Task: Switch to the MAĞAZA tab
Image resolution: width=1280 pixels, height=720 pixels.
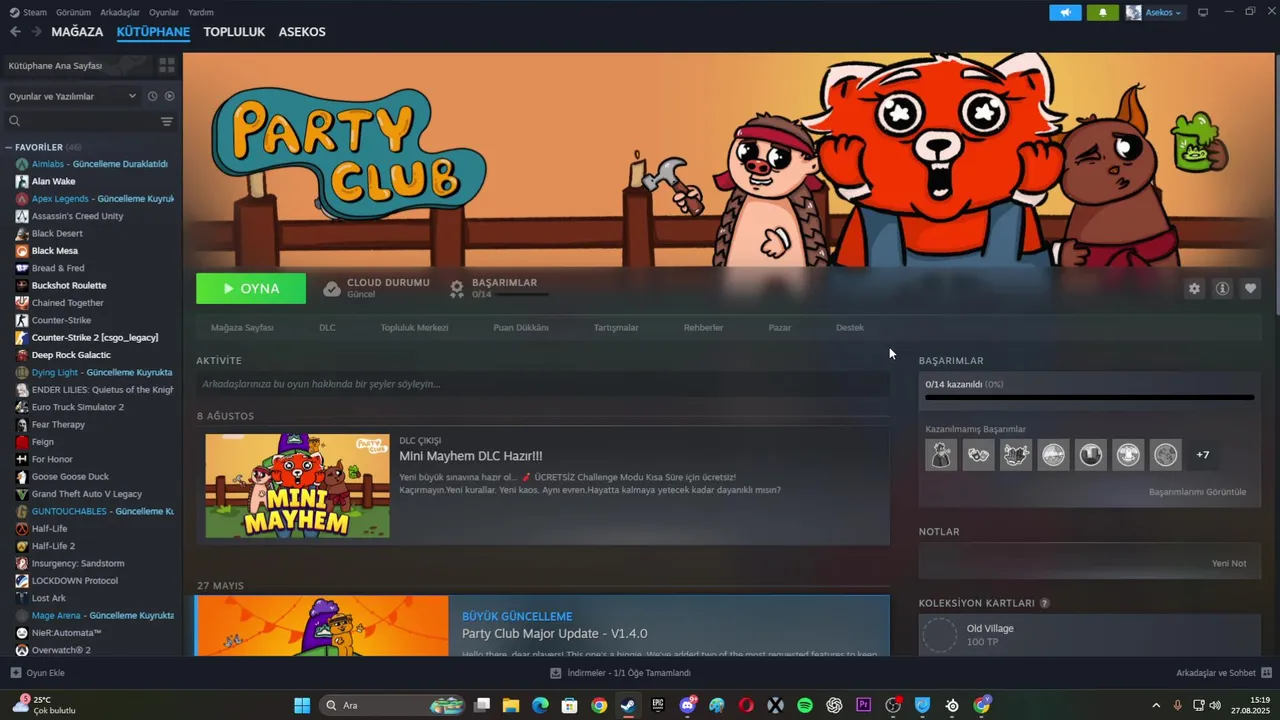Action: 77,32
